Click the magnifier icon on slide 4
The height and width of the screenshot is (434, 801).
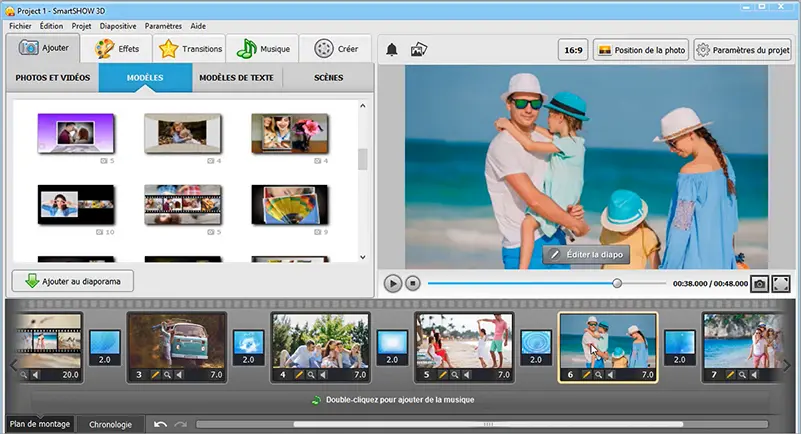[312, 375]
